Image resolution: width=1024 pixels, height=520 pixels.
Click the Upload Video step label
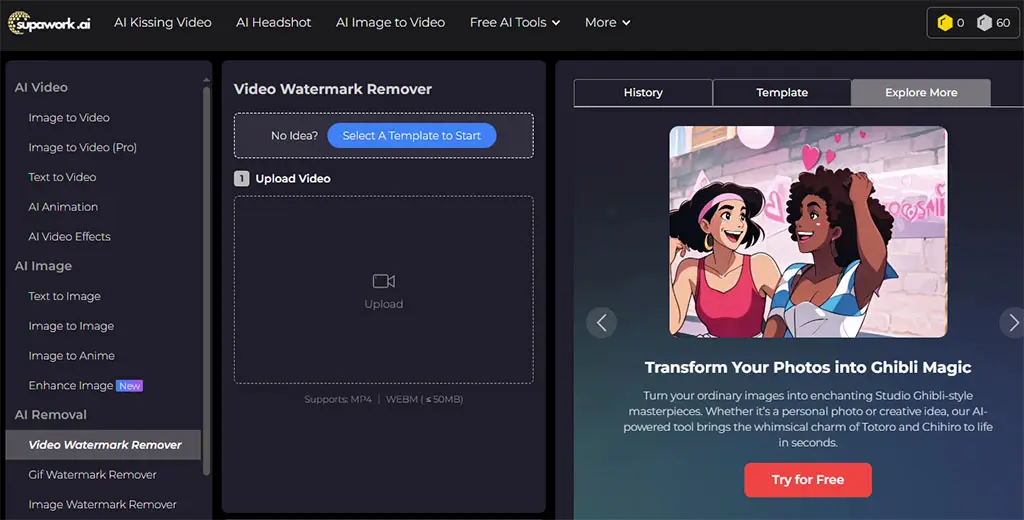pyautogui.click(x=293, y=178)
